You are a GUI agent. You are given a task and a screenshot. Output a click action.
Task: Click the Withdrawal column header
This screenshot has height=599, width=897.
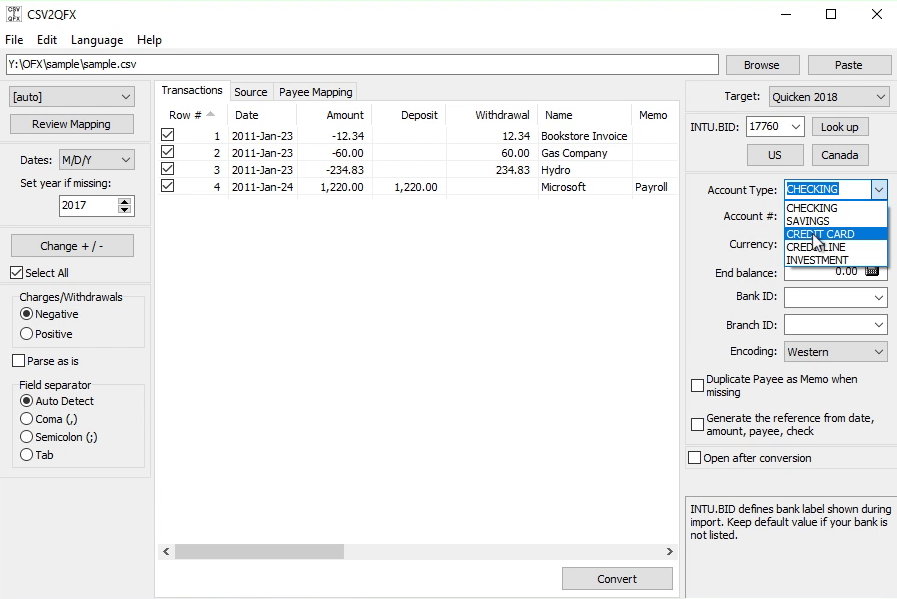tap(492, 115)
